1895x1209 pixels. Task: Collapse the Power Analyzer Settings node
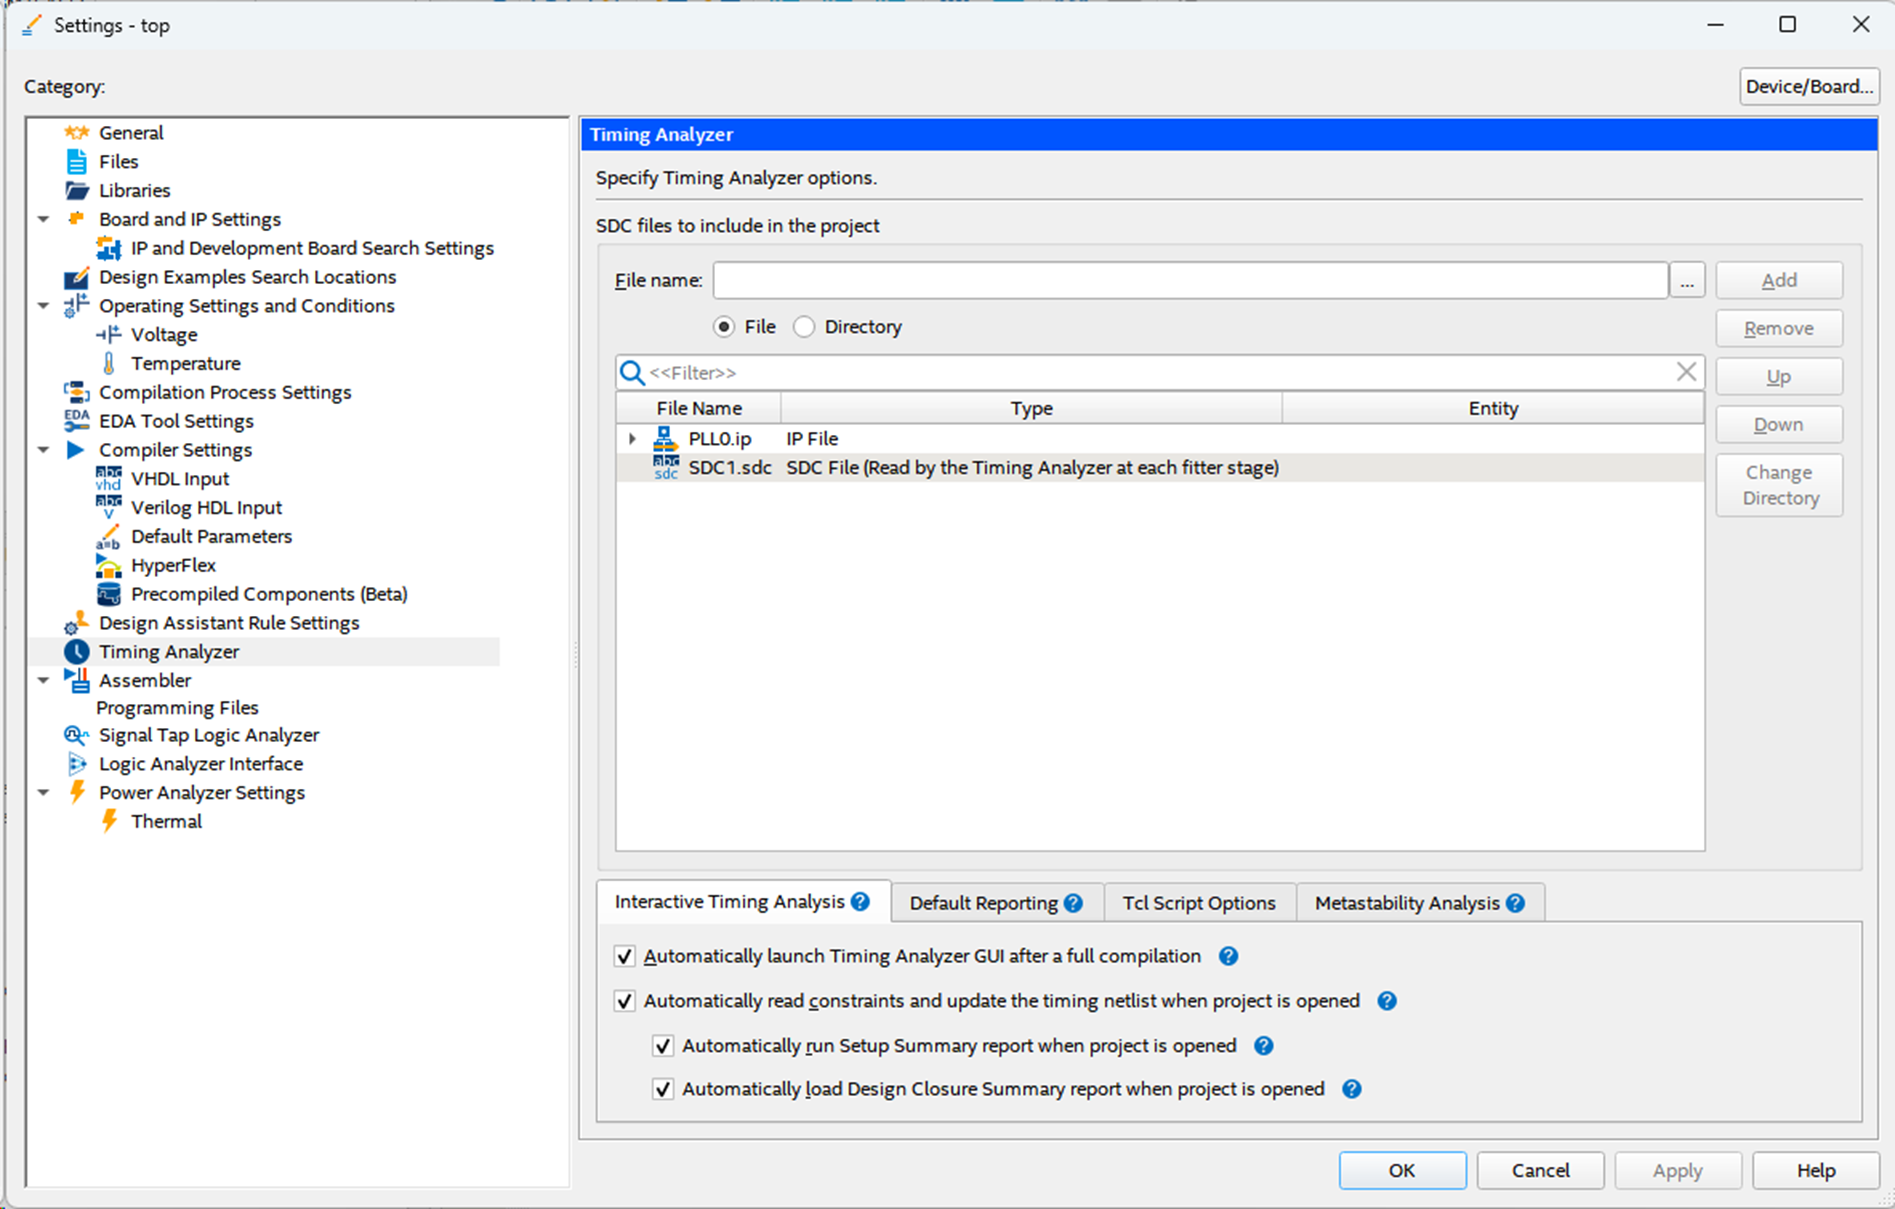[43, 793]
